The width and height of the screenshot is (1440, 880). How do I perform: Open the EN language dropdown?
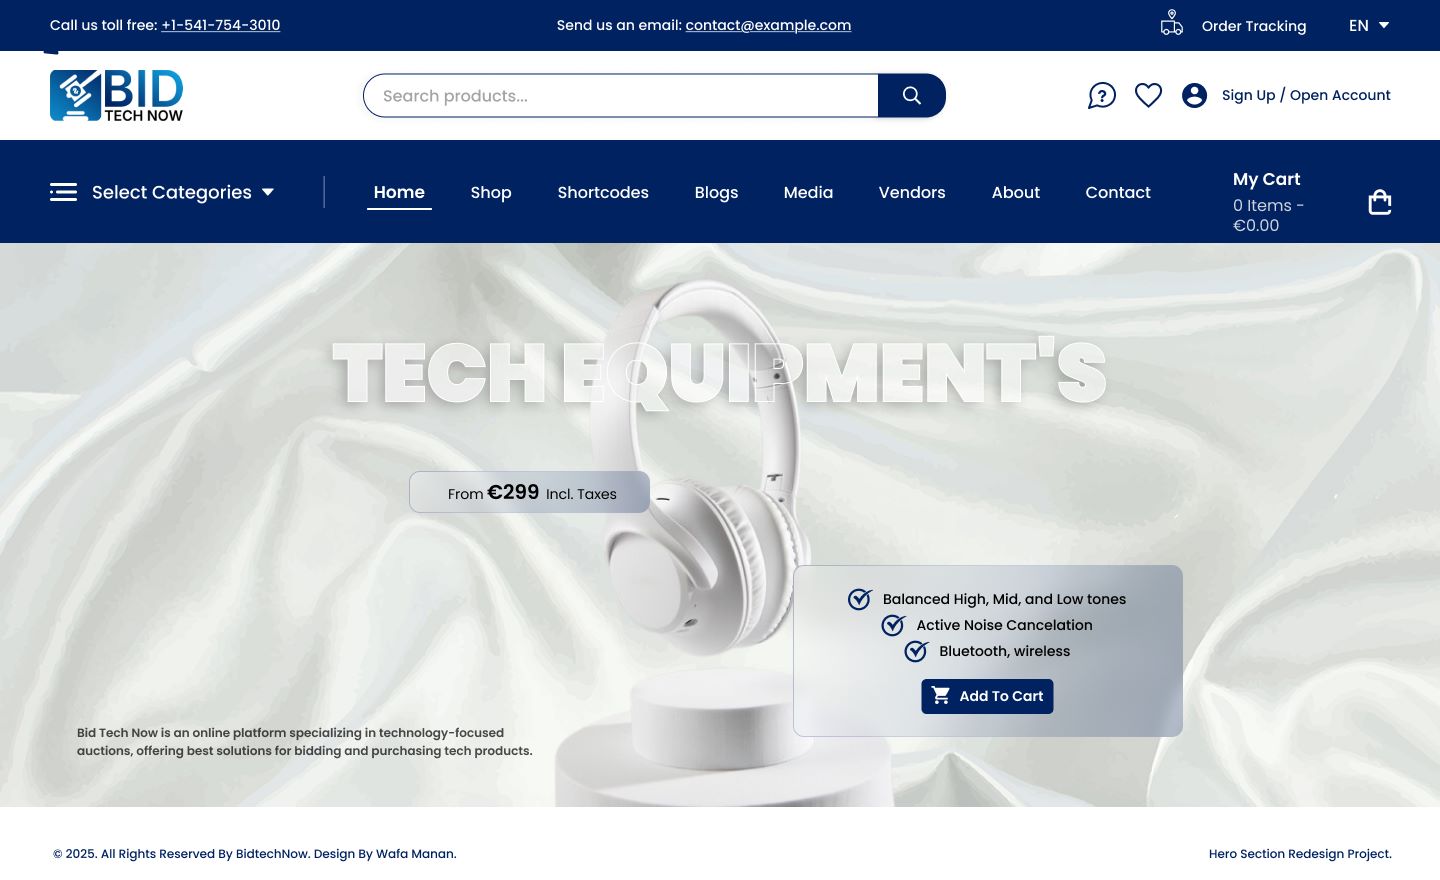(x=1369, y=26)
